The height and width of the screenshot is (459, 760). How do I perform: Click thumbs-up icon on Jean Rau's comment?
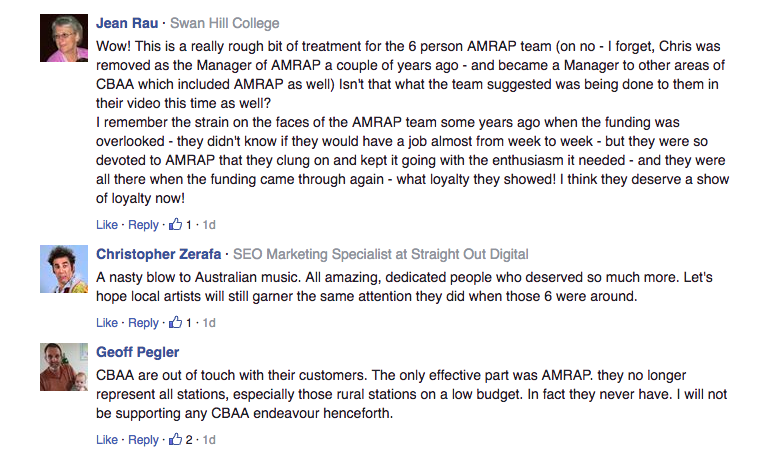[x=175, y=224]
